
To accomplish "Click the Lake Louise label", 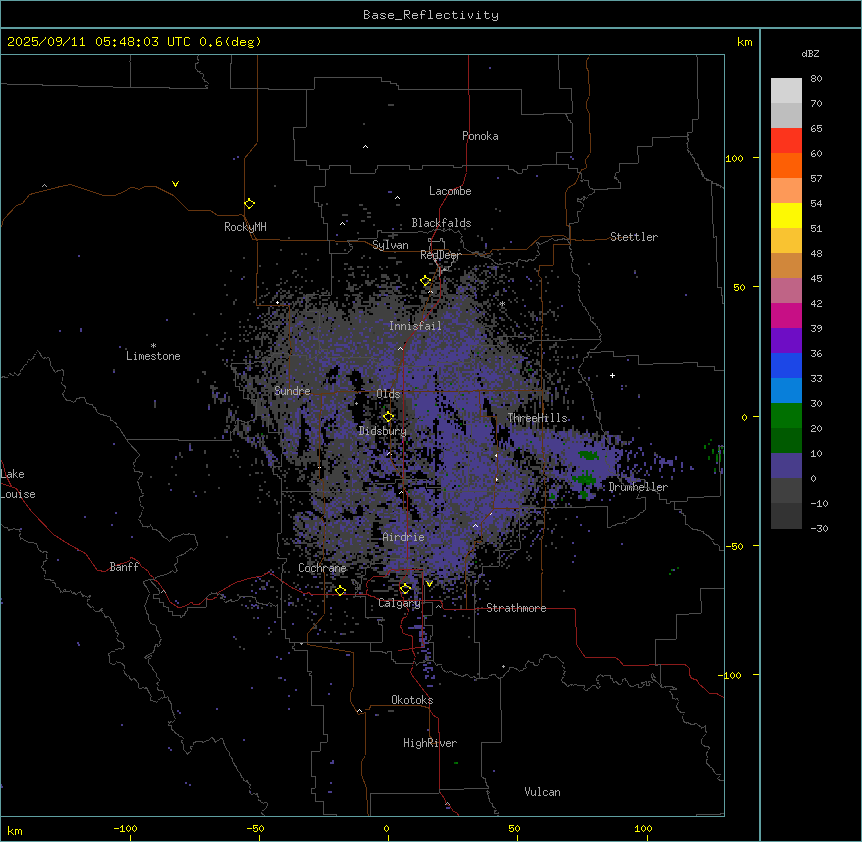I will [18, 484].
